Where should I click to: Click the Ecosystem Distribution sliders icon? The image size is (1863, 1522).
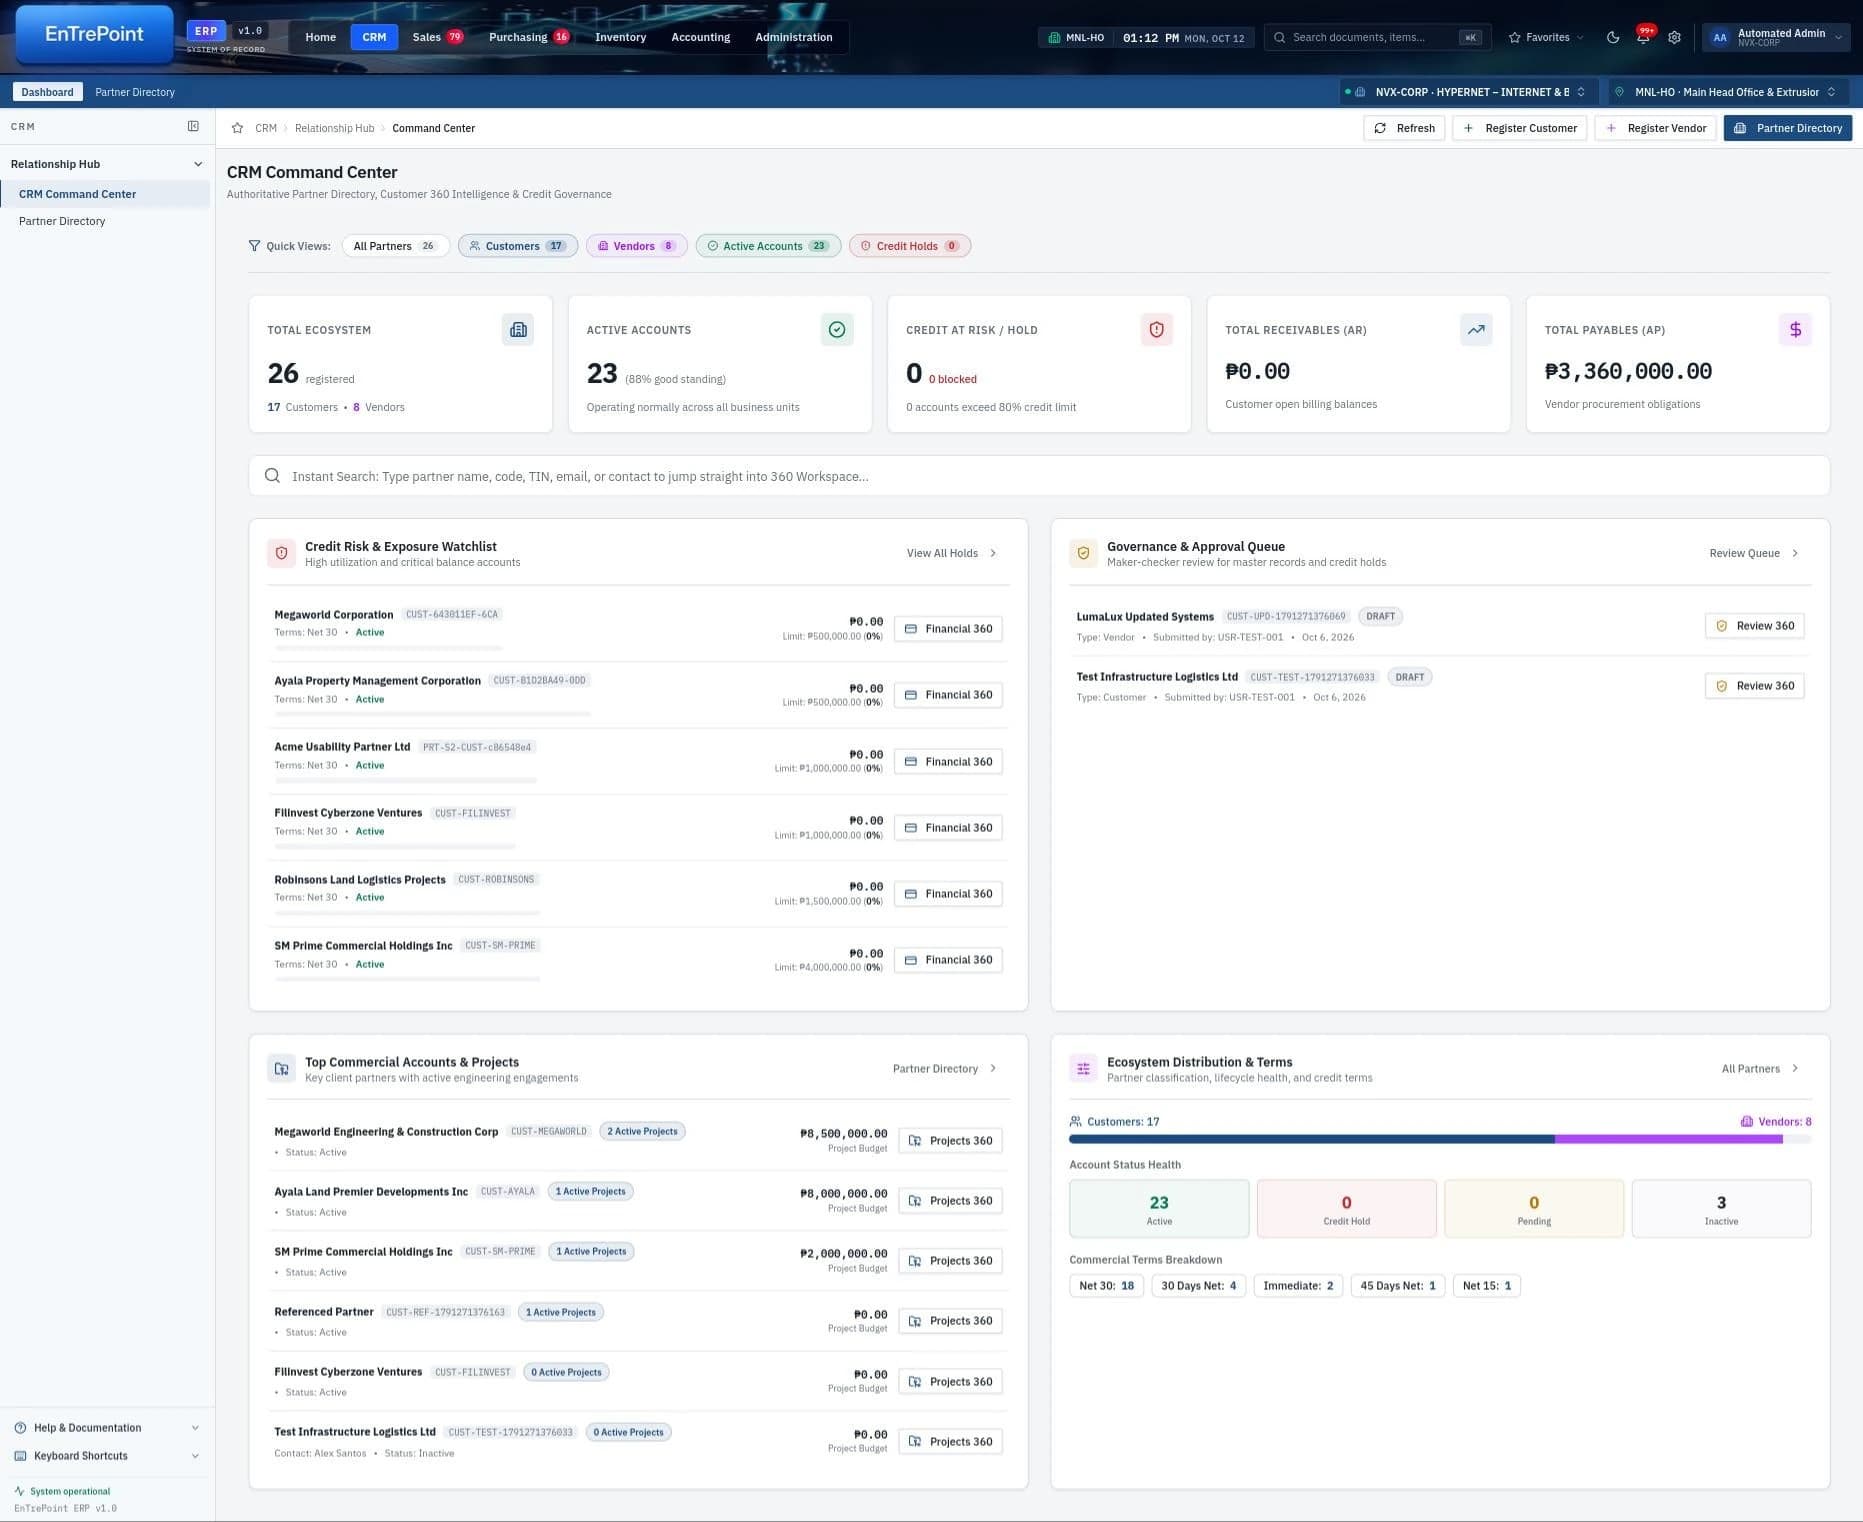[1083, 1069]
